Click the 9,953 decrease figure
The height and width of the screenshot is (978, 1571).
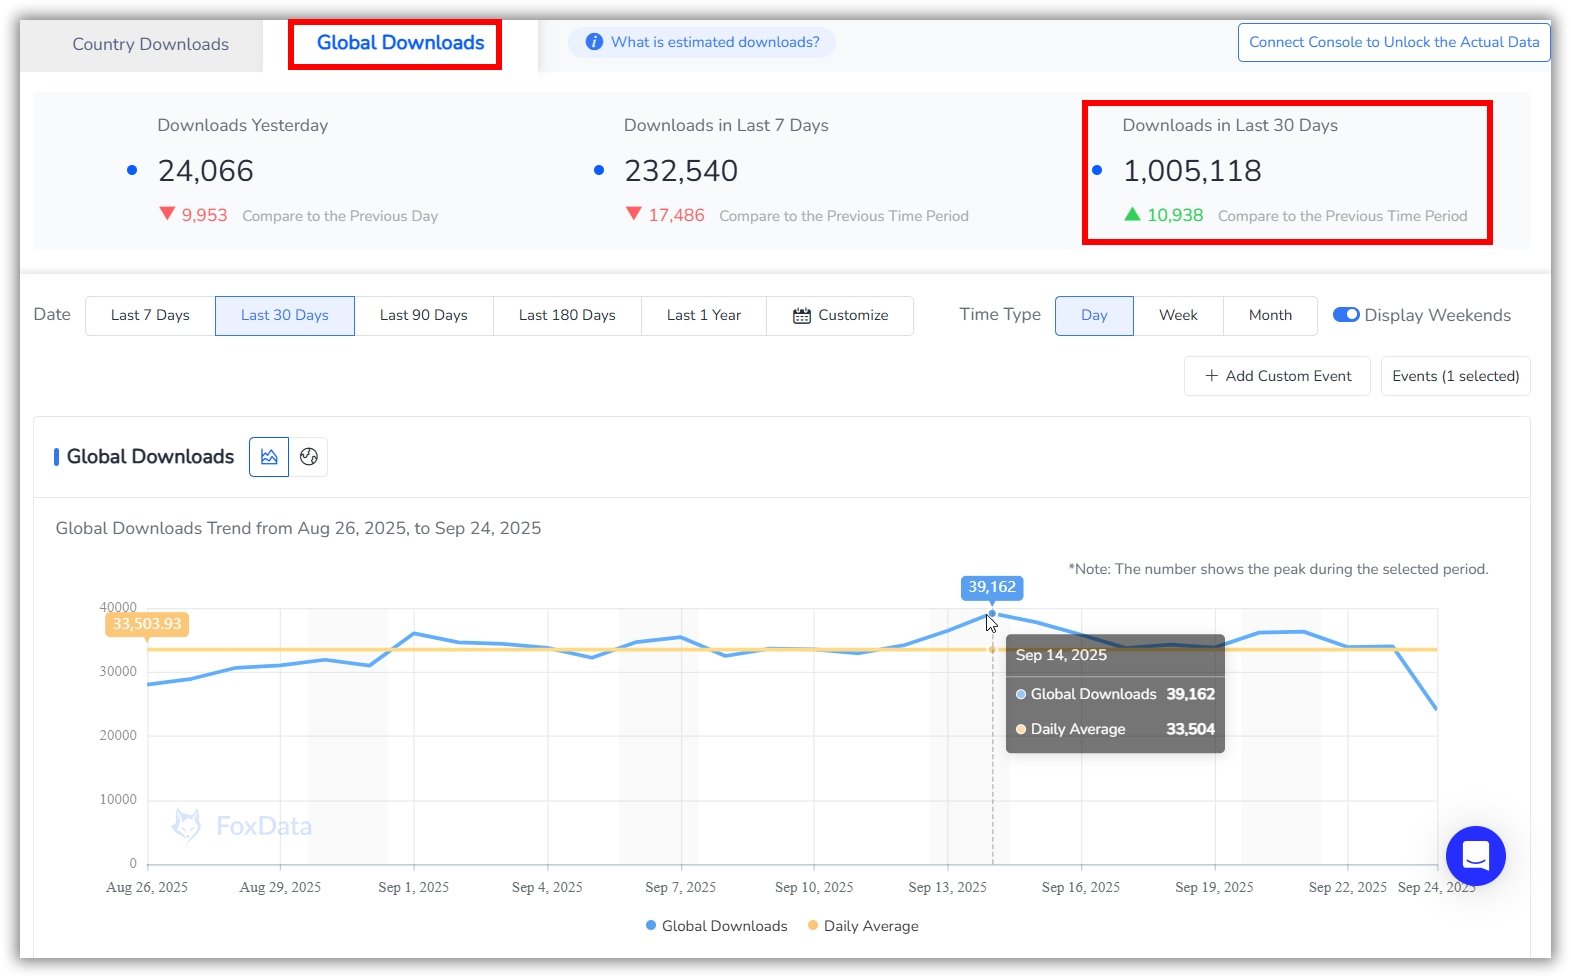(x=204, y=215)
